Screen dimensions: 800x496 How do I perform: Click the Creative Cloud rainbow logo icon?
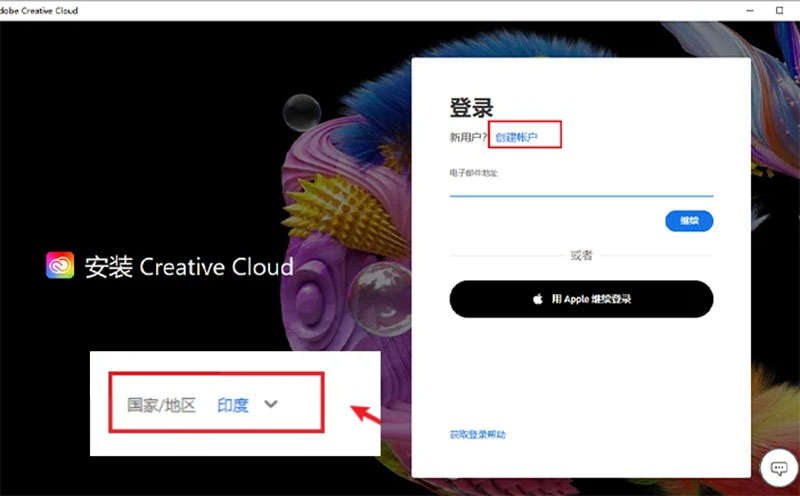[61, 266]
